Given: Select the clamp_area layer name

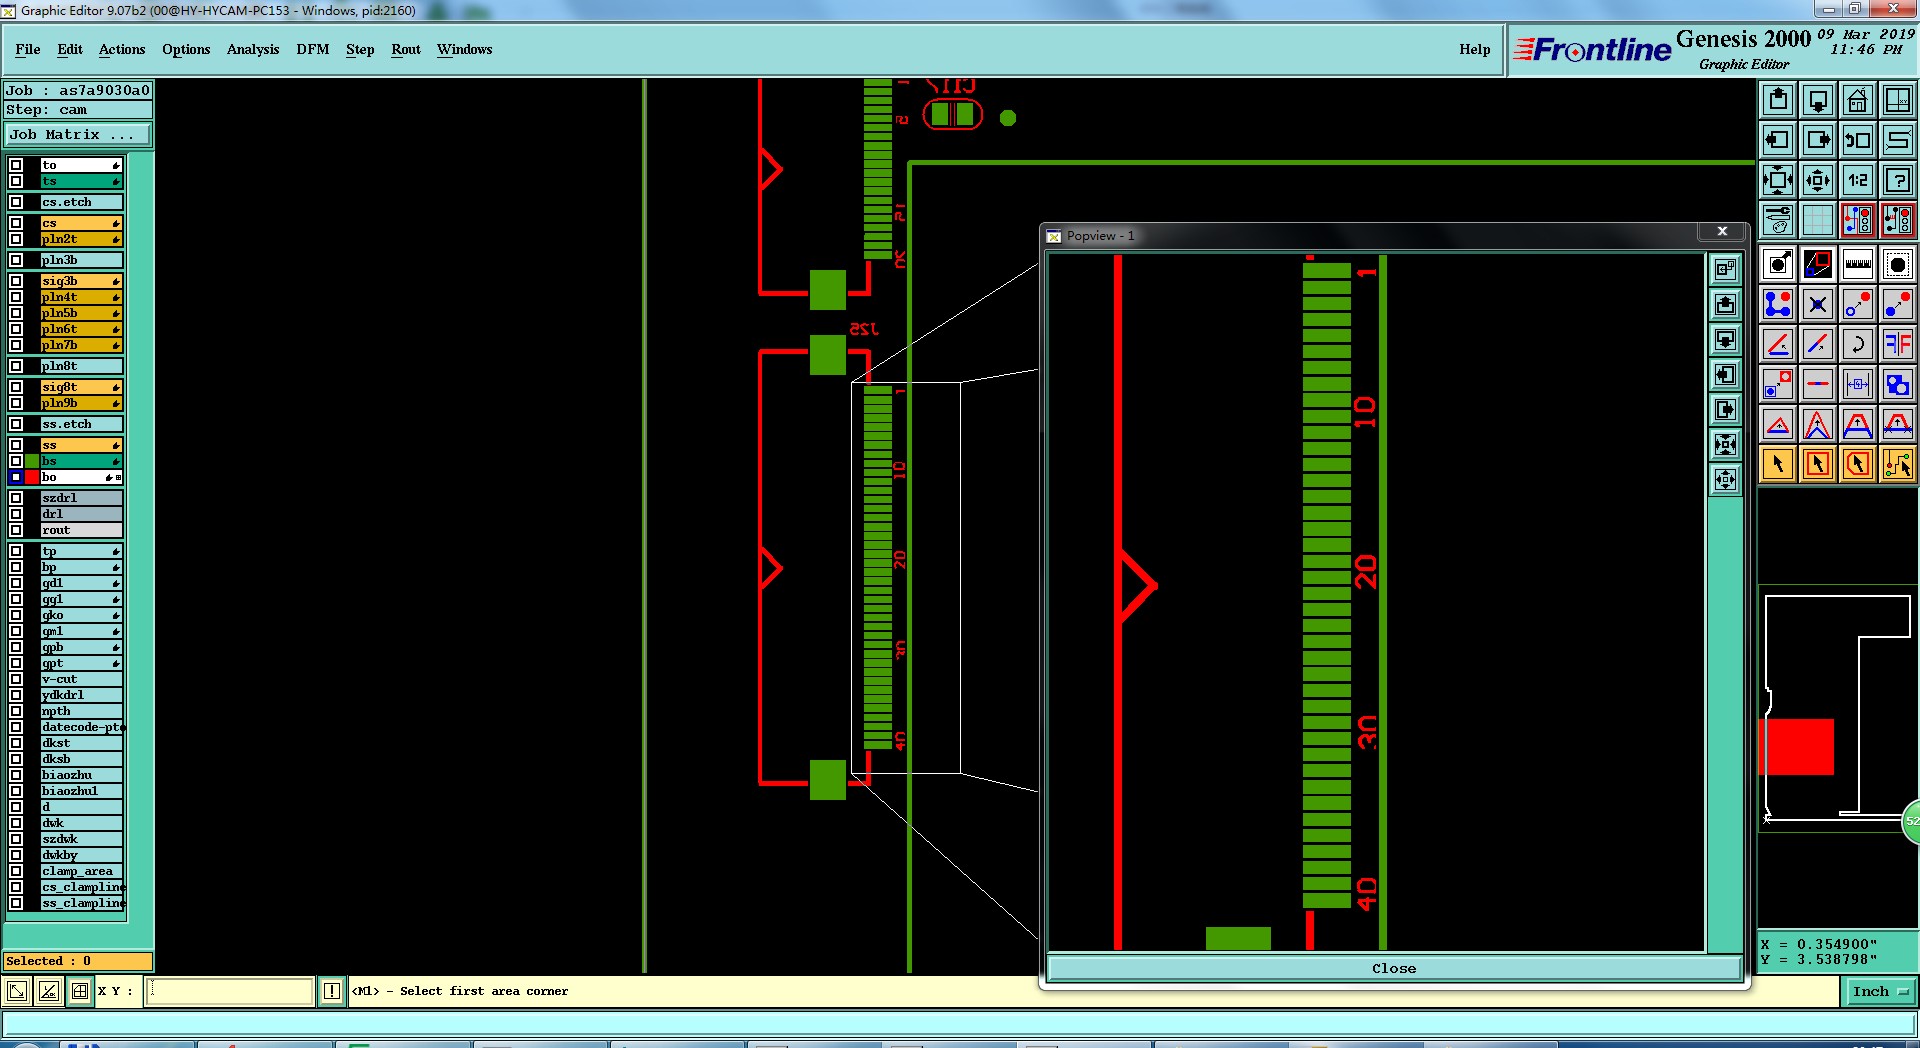Looking at the screenshot, I should (81, 871).
